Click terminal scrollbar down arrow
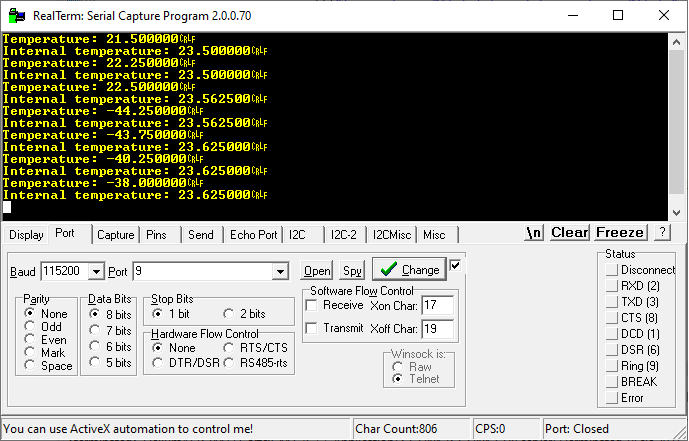This screenshot has width=689, height=441. click(x=676, y=213)
